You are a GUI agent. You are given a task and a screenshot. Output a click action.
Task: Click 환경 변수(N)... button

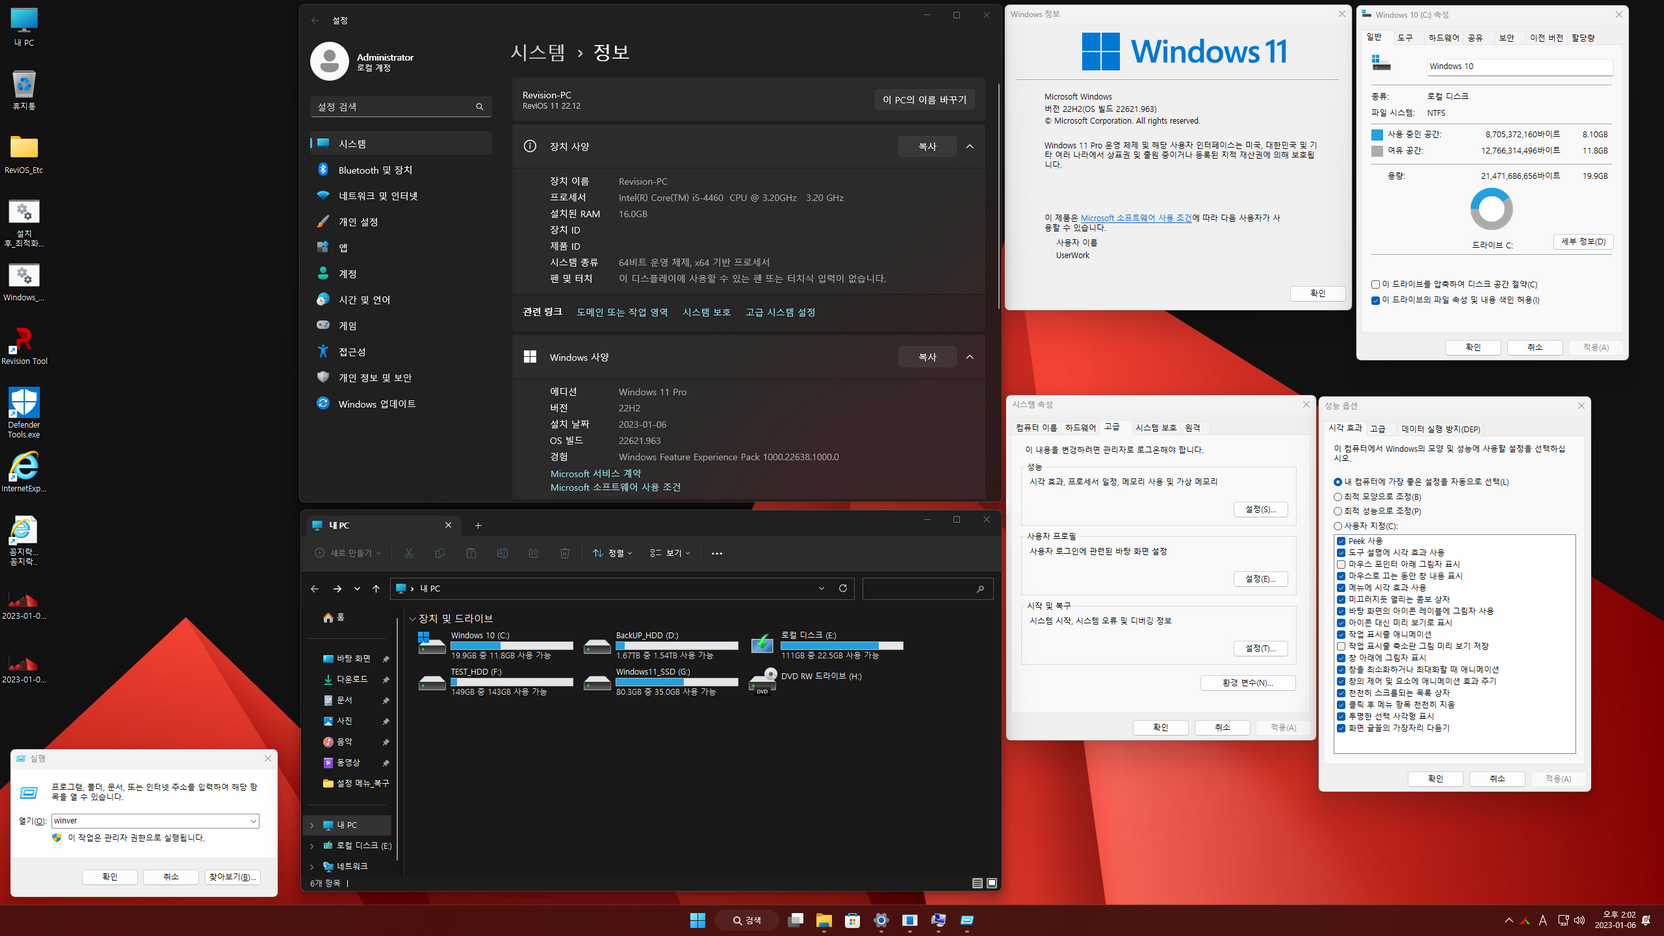[1248, 683]
